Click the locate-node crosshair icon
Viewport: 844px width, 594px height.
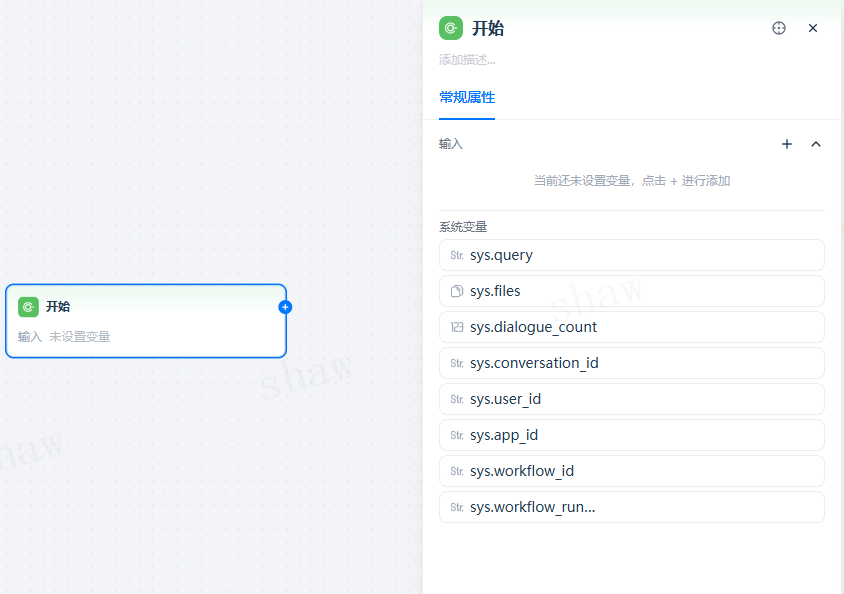[x=779, y=28]
